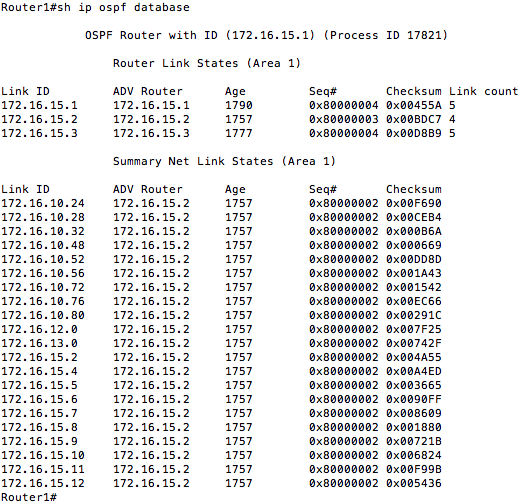The width and height of the screenshot is (523, 504).
Task: Select Link ID 172.16.12.0 entry
Action: pos(39,330)
